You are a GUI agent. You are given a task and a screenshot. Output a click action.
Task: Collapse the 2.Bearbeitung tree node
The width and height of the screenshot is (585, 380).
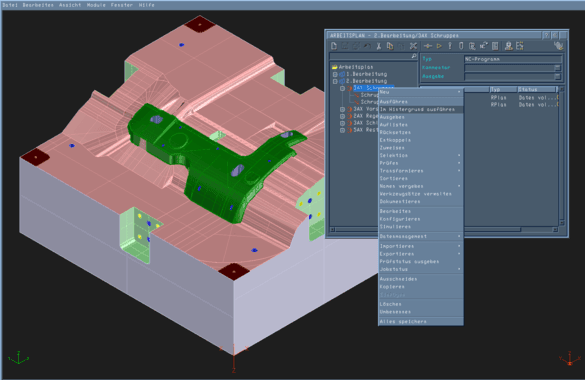(x=335, y=81)
